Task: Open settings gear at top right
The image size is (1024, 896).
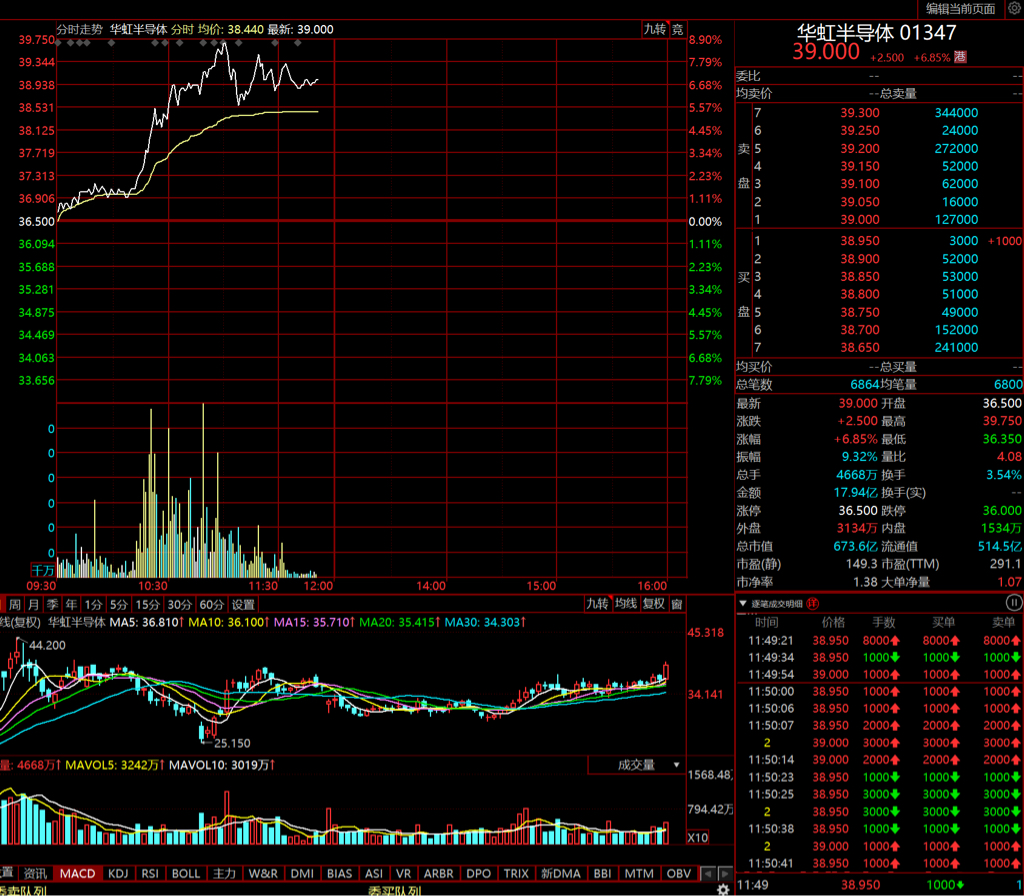Action: coord(1014,8)
